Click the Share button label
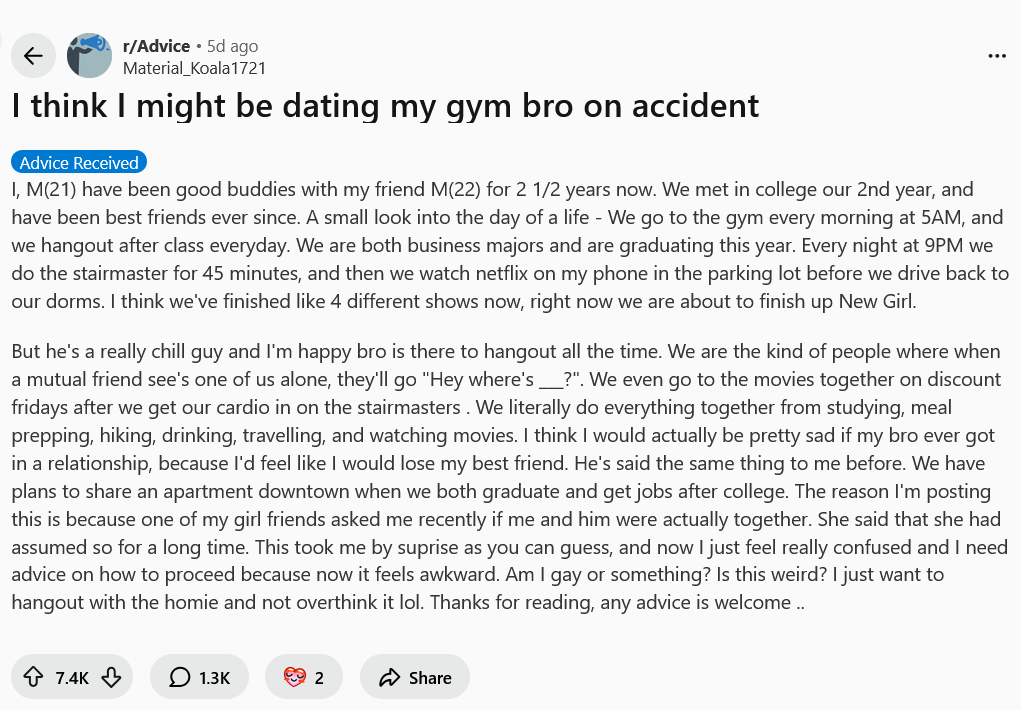This screenshot has height=710, width=1021. tap(430, 678)
